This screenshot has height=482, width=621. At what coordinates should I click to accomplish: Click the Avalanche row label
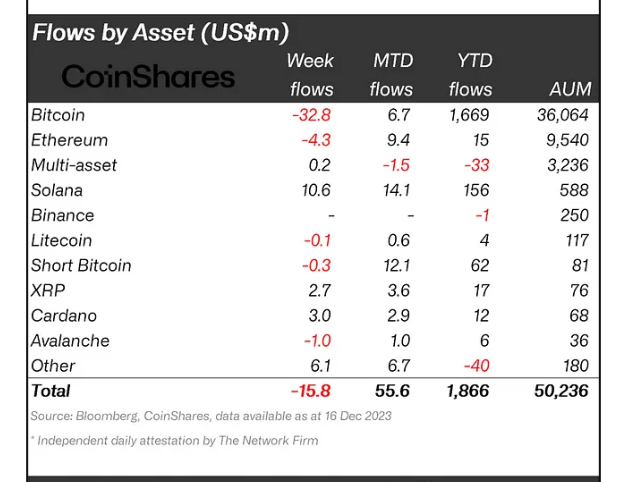70,340
